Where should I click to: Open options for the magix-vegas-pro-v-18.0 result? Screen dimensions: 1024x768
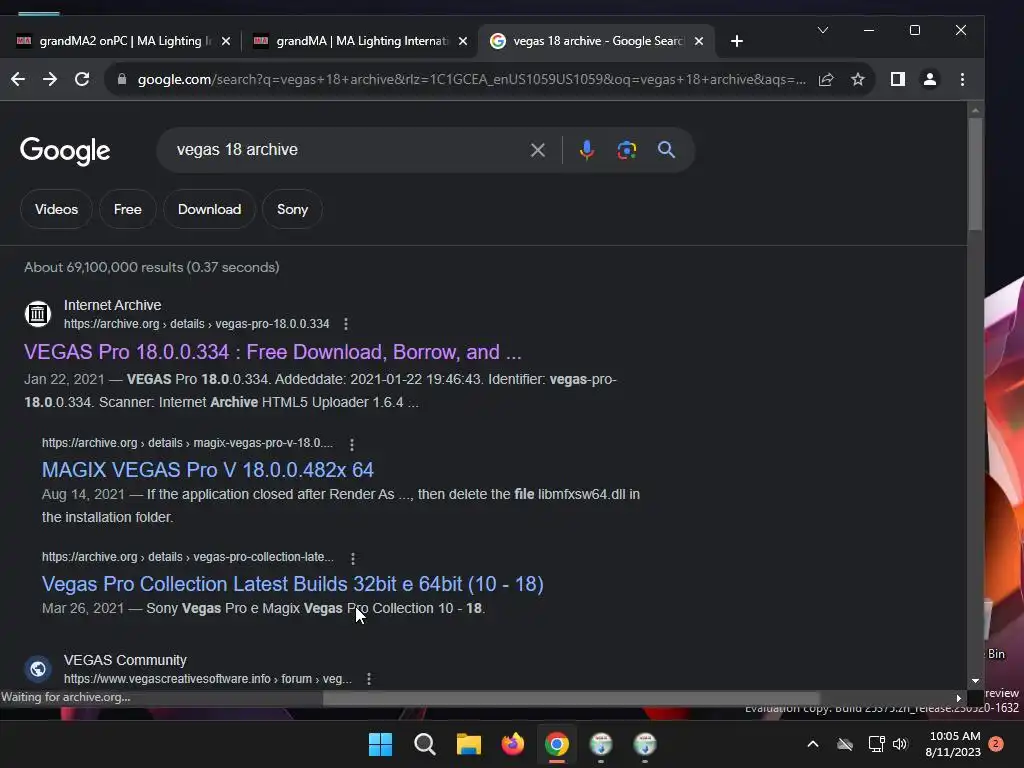351,445
